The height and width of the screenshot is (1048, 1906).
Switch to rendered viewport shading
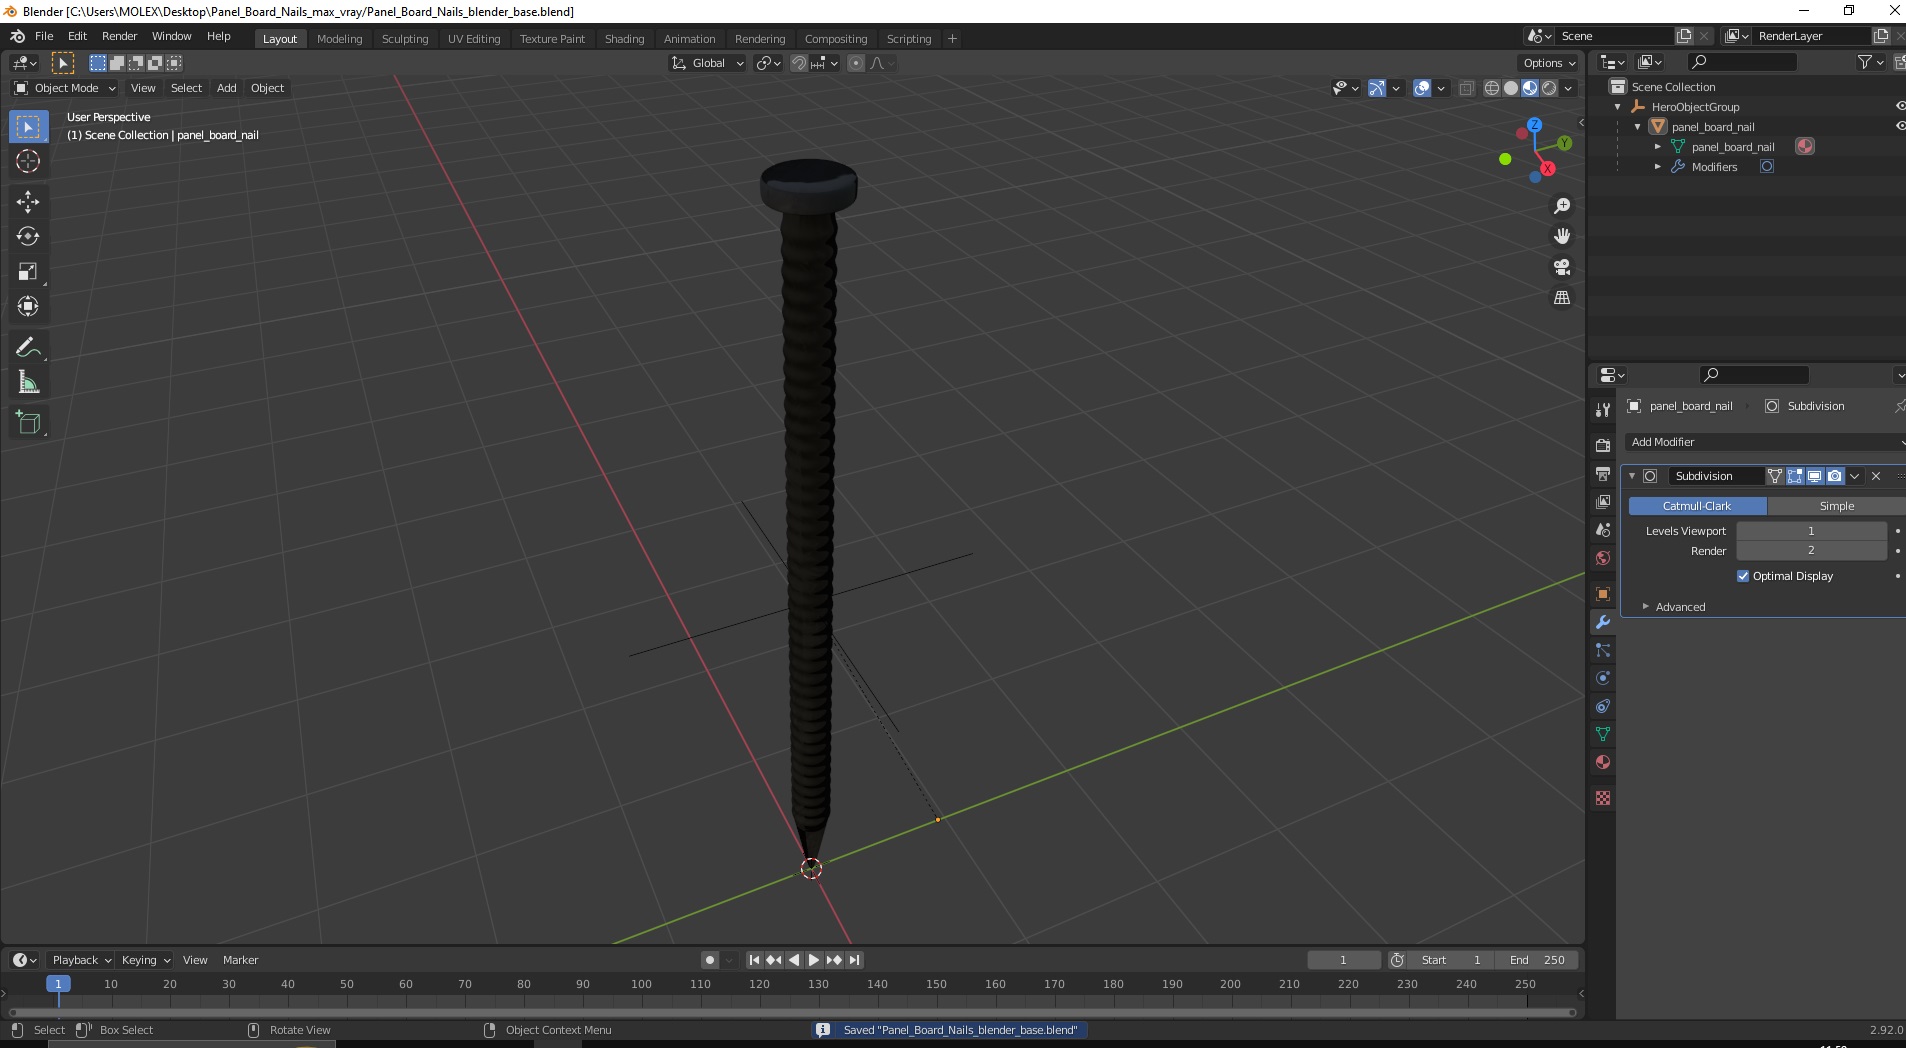pyautogui.click(x=1549, y=88)
